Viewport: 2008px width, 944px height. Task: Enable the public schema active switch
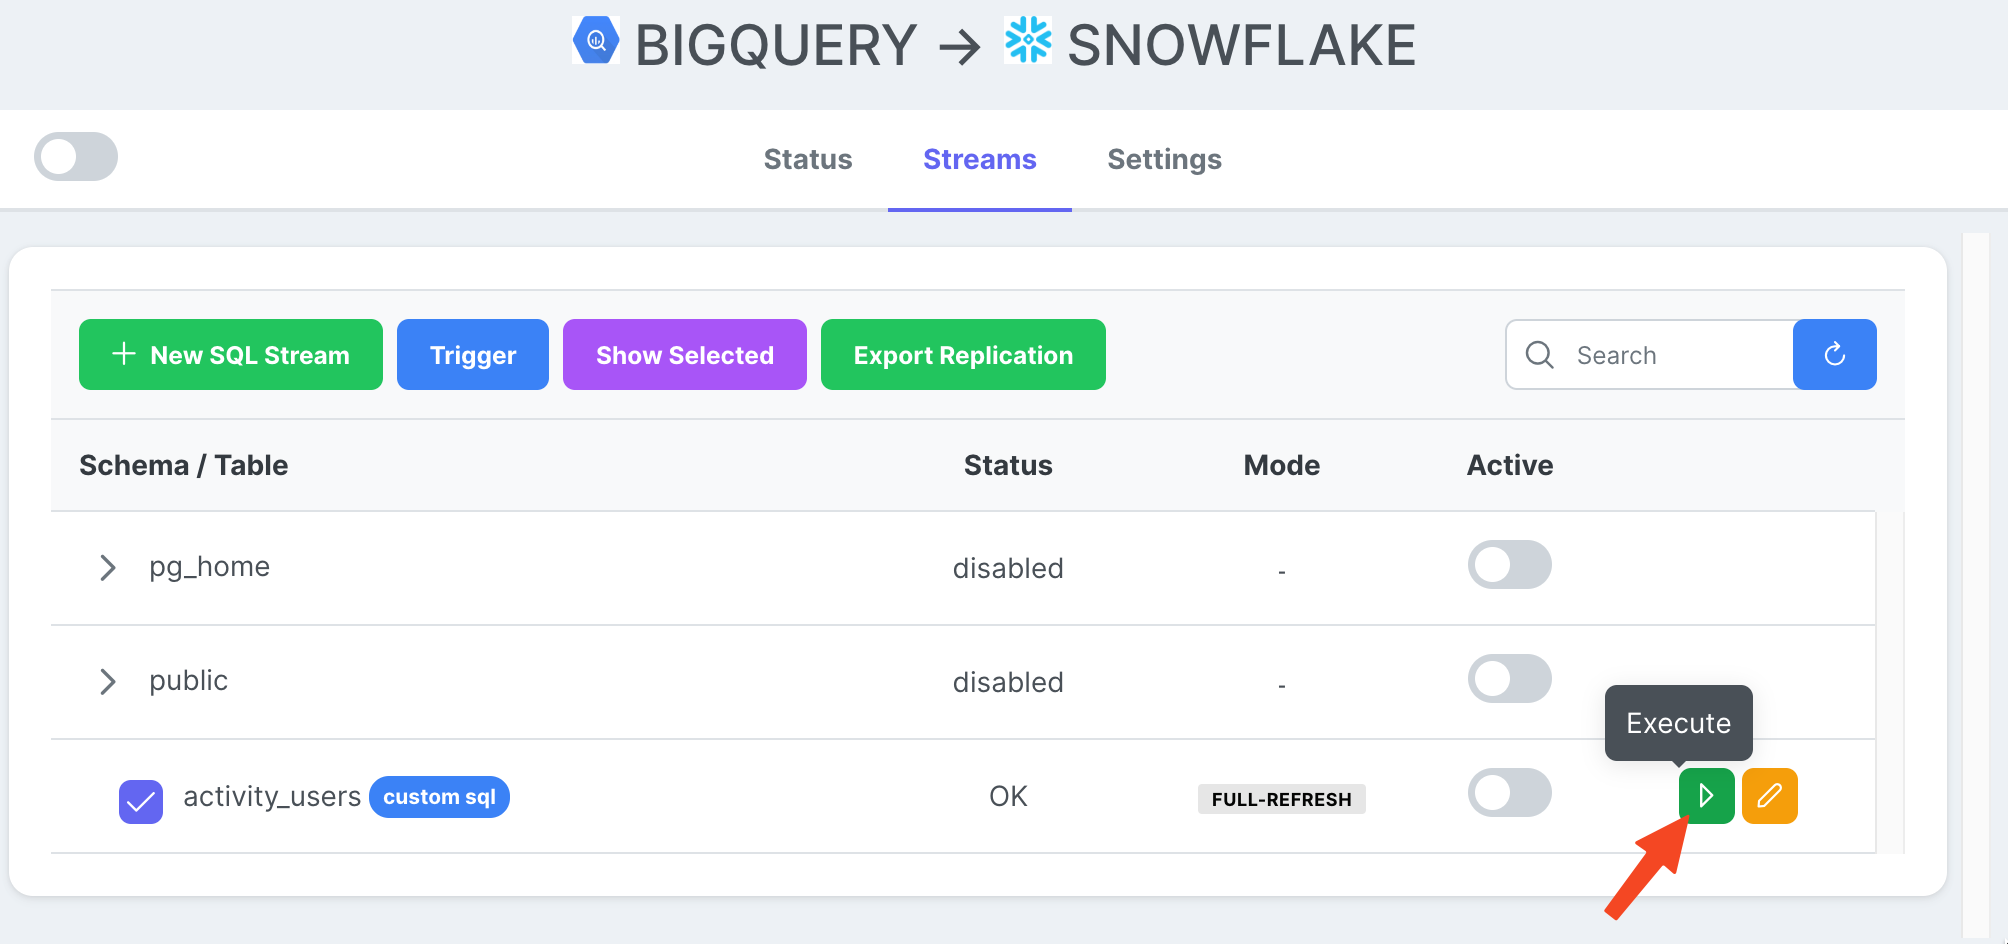(x=1509, y=679)
